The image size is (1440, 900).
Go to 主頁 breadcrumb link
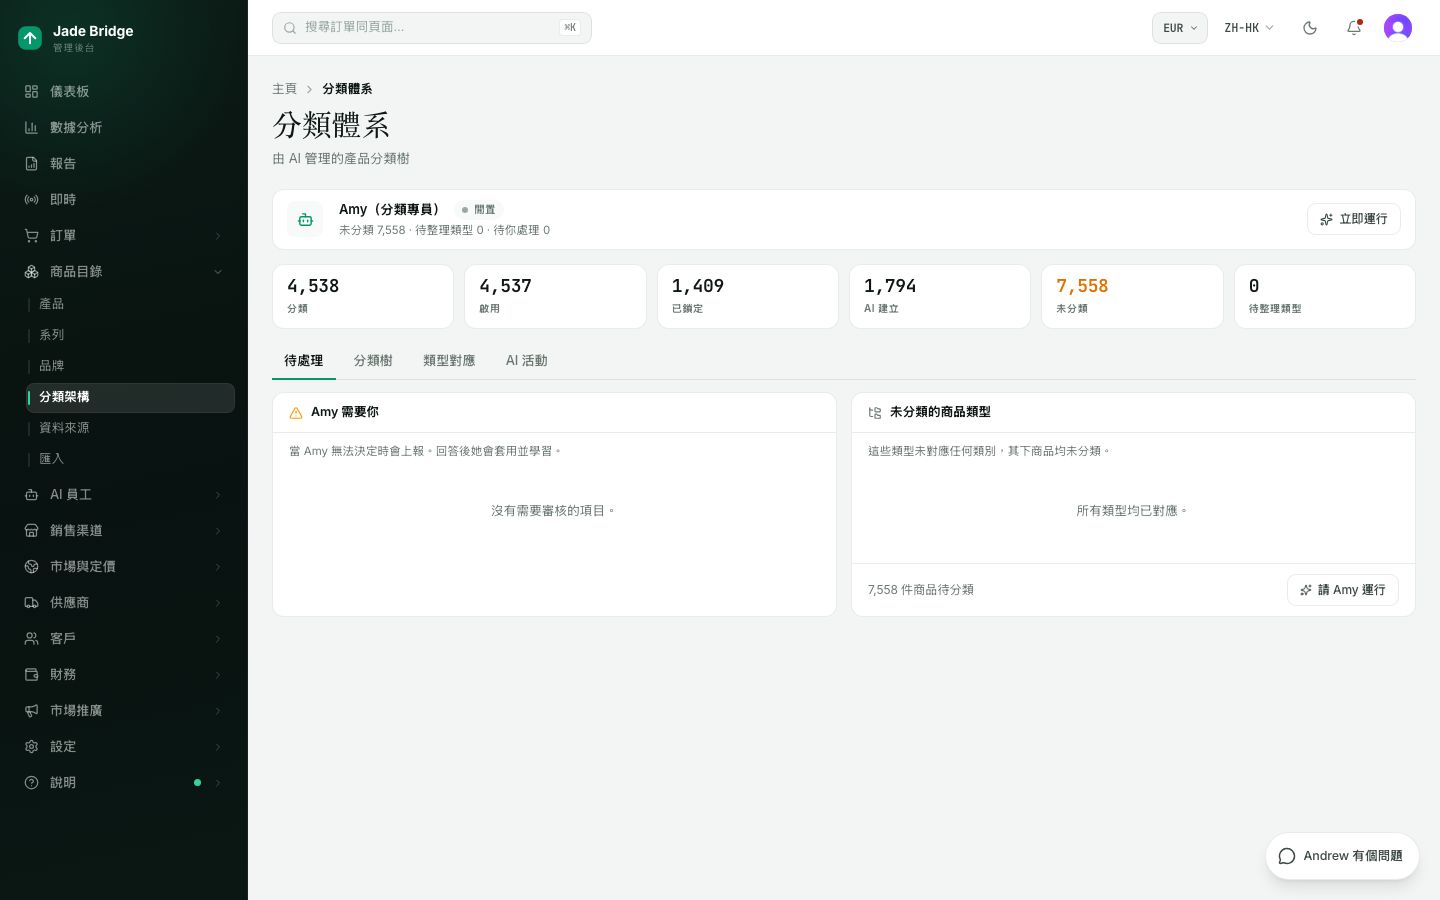pyautogui.click(x=284, y=89)
